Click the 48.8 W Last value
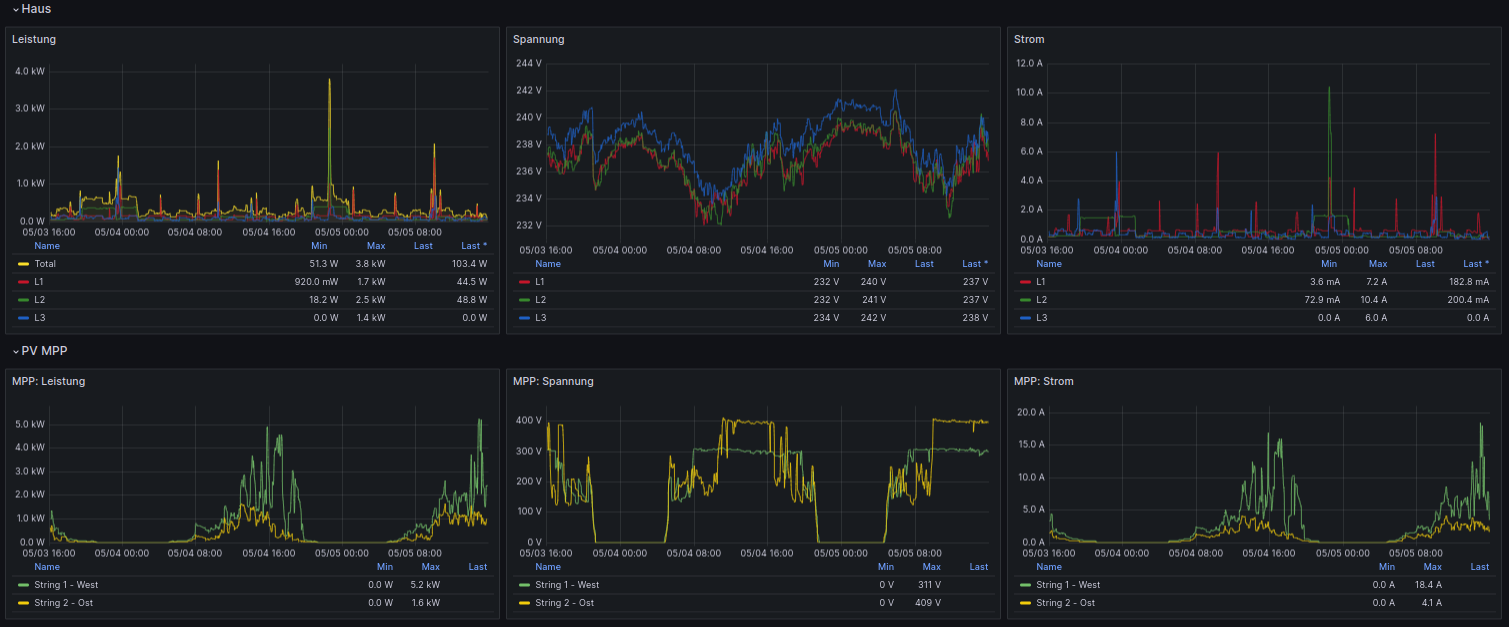The height and width of the screenshot is (627, 1509). click(471, 300)
